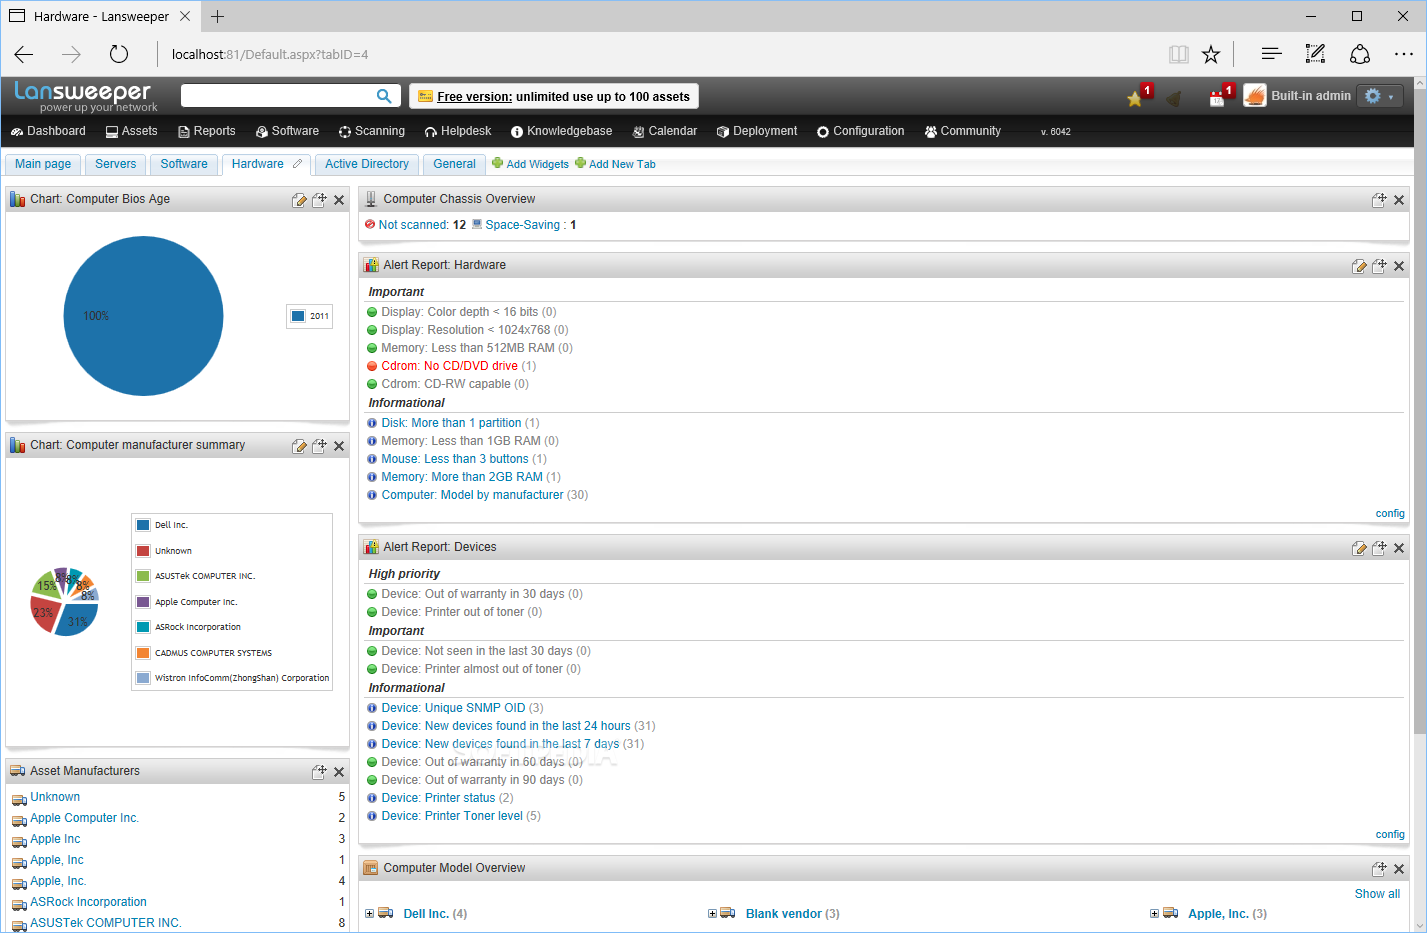Open the Knowledgebase menu
The width and height of the screenshot is (1427, 933).
561,131
